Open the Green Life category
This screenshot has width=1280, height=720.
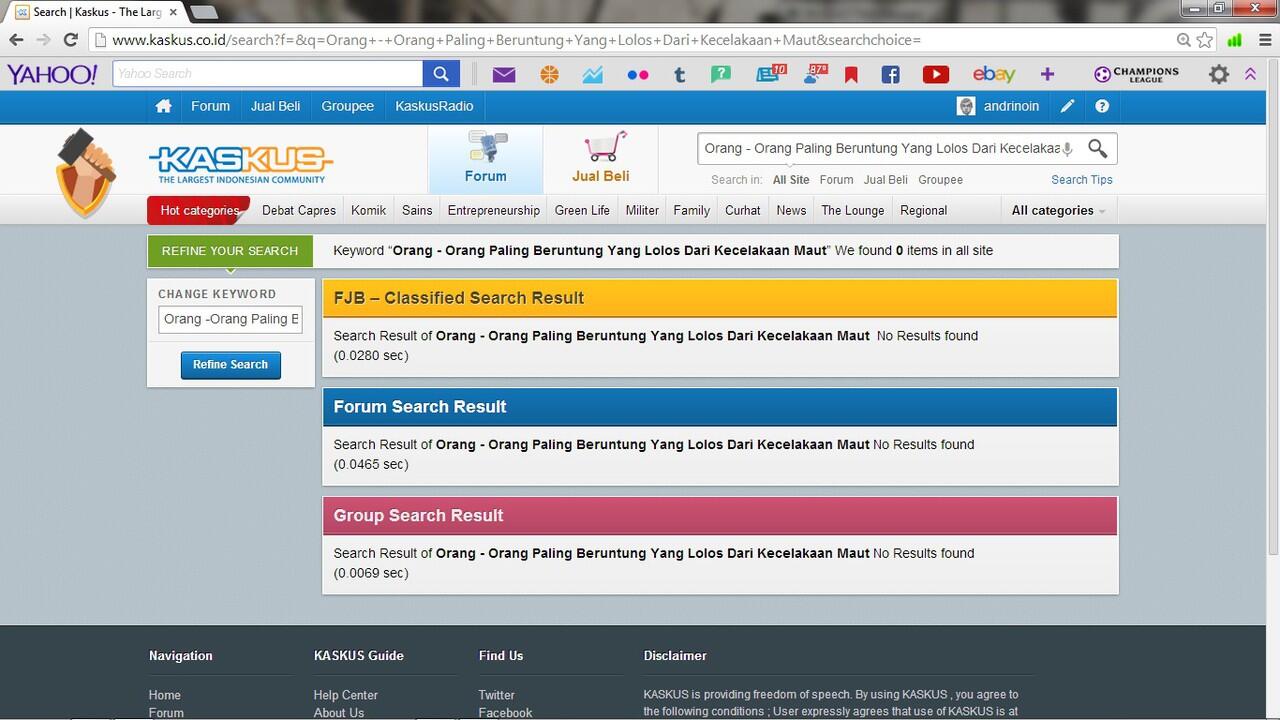582,211
